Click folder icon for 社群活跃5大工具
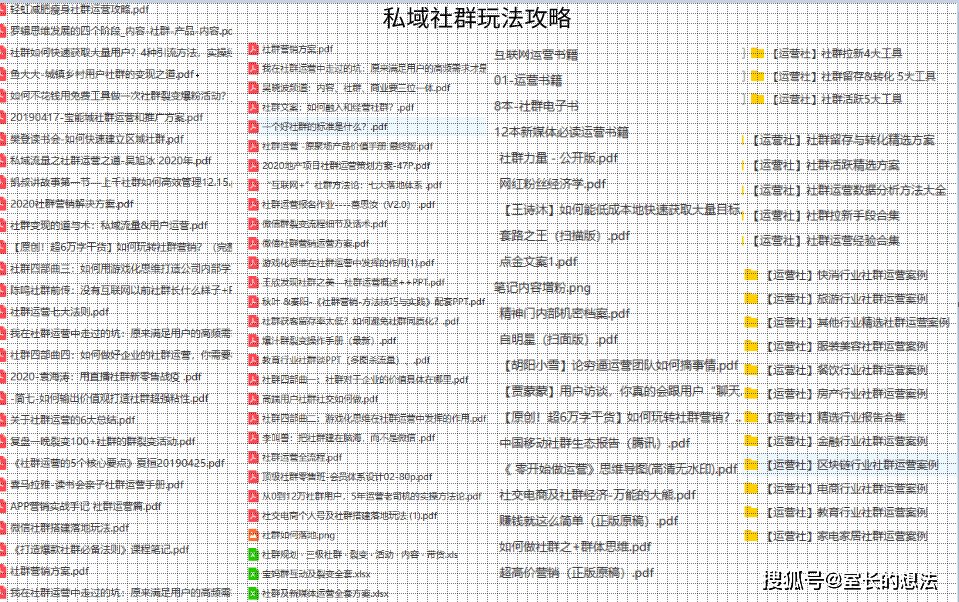959x602 pixels. pos(757,98)
